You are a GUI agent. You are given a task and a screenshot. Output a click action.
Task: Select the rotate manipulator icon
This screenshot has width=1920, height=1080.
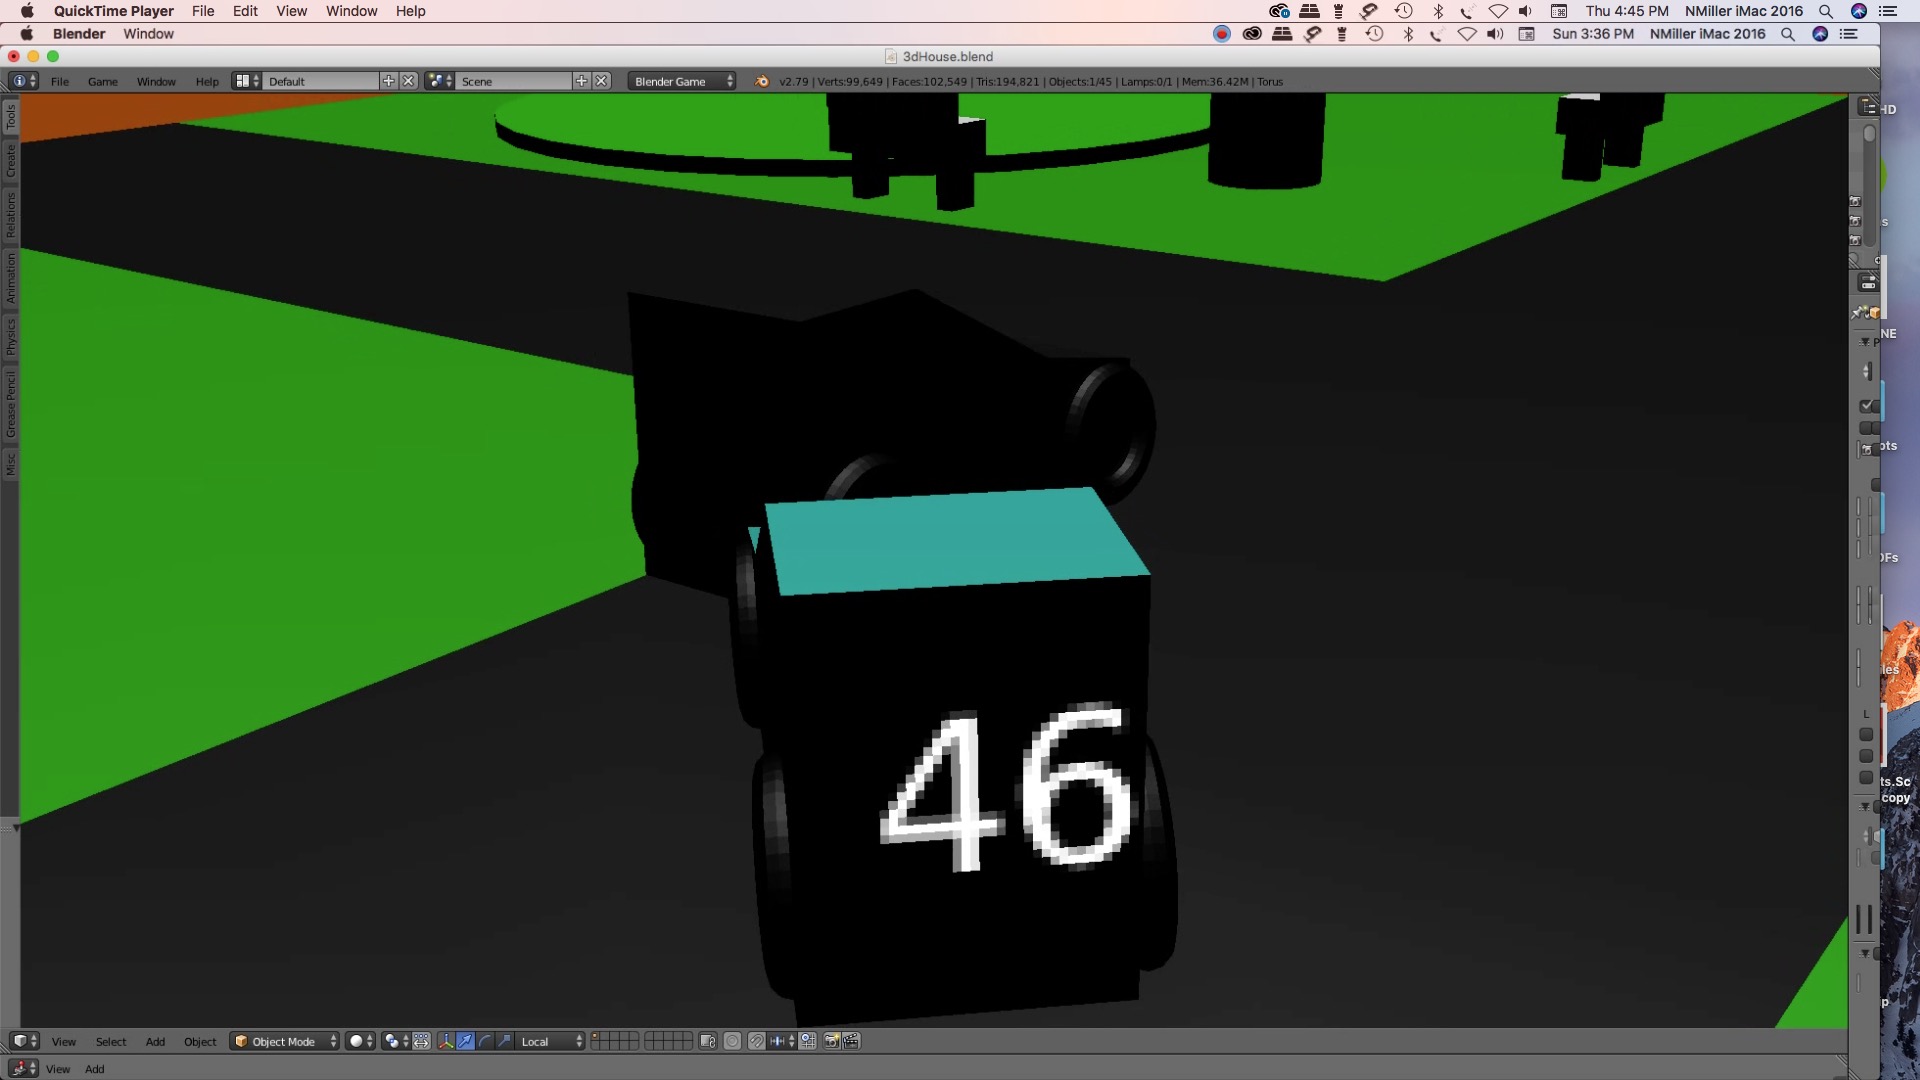(x=485, y=1041)
